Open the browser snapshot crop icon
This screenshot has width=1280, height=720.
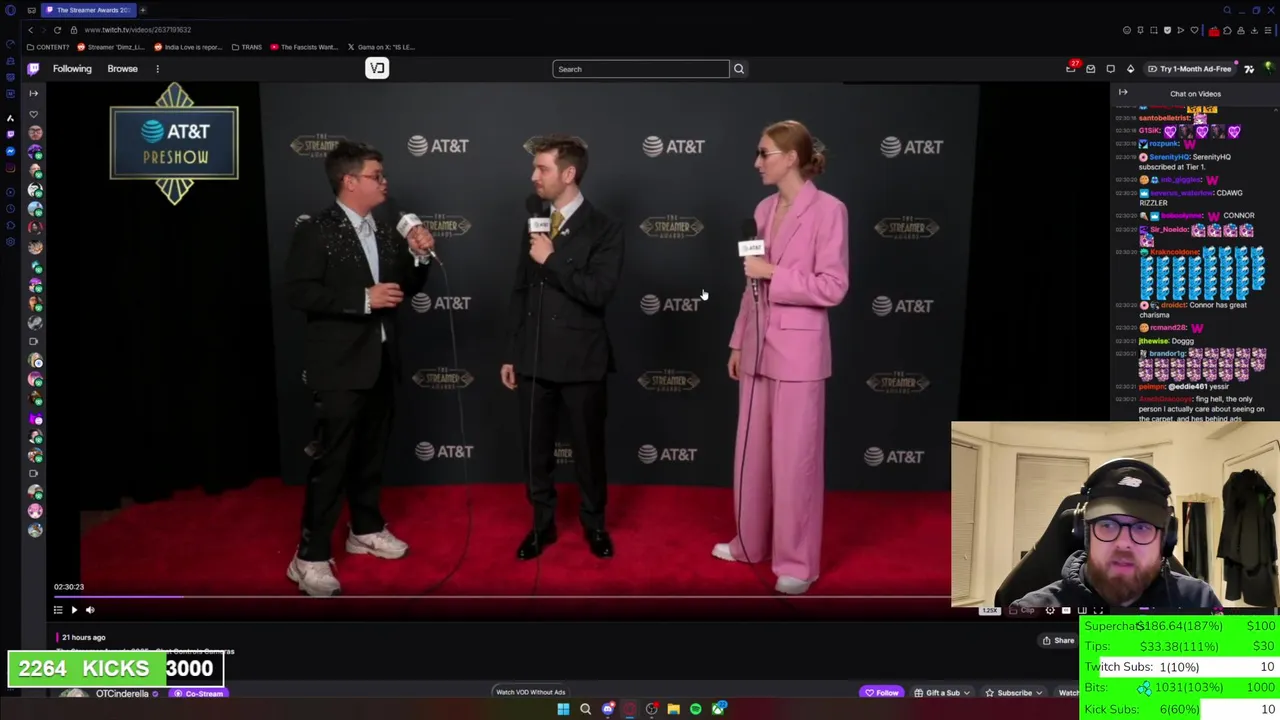point(1154,30)
